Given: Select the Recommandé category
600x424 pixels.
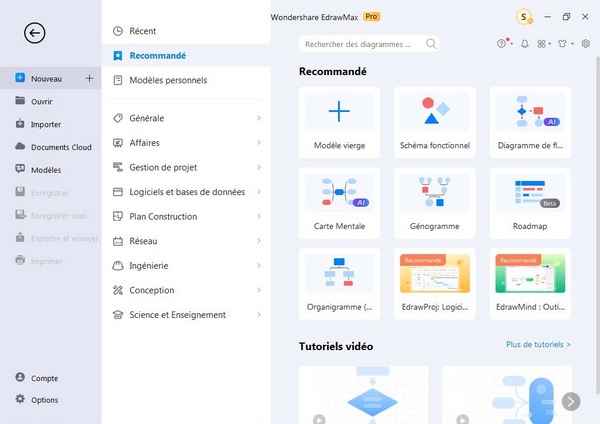Looking at the screenshot, I should click(186, 55).
